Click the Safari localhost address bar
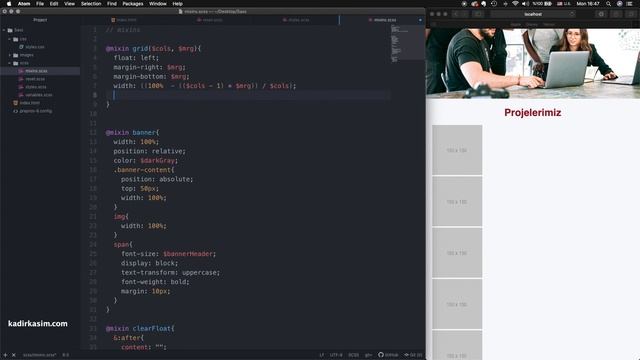Image resolution: width=640 pixels, height=360 pixels. coord(533,14)
